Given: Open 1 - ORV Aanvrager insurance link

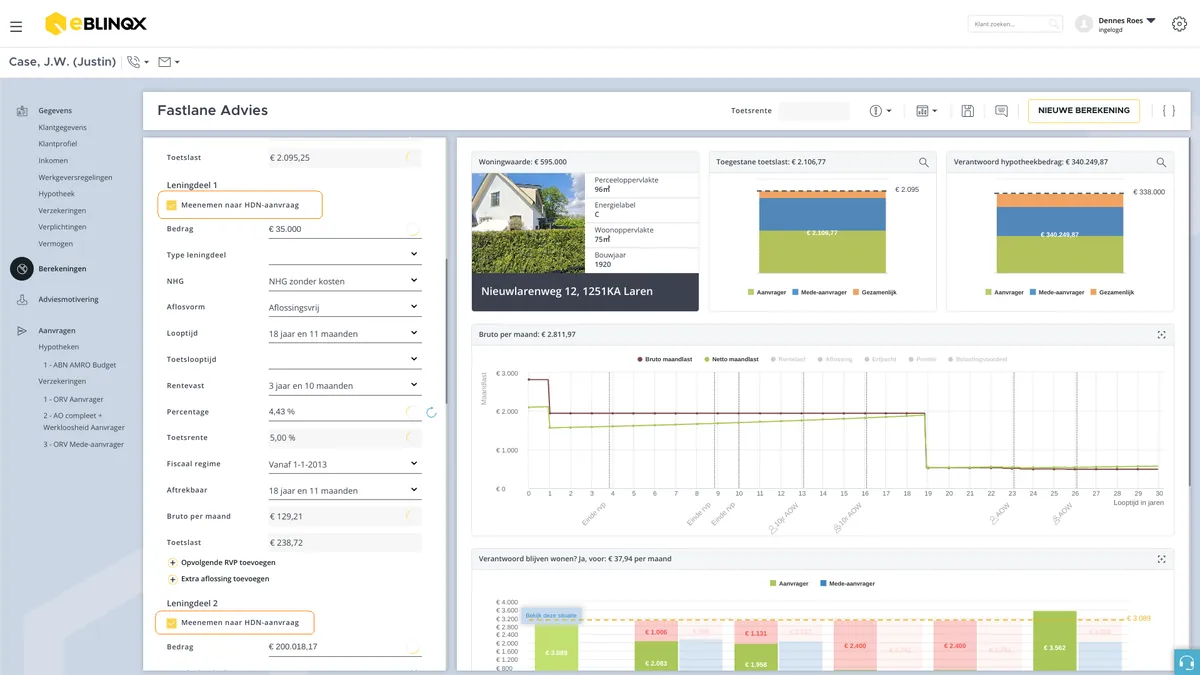Looking at the screenshot, I should (x=73, y=399).
